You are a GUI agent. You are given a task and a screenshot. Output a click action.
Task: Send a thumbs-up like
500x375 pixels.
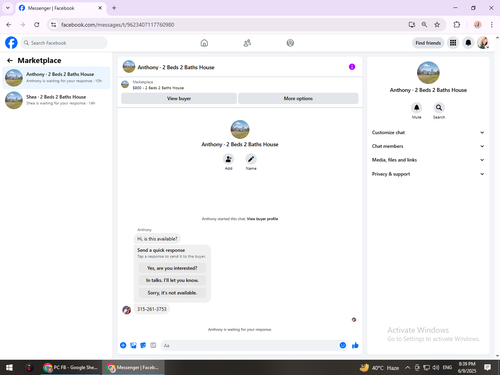pyautogui.click(x=355, y=345)
